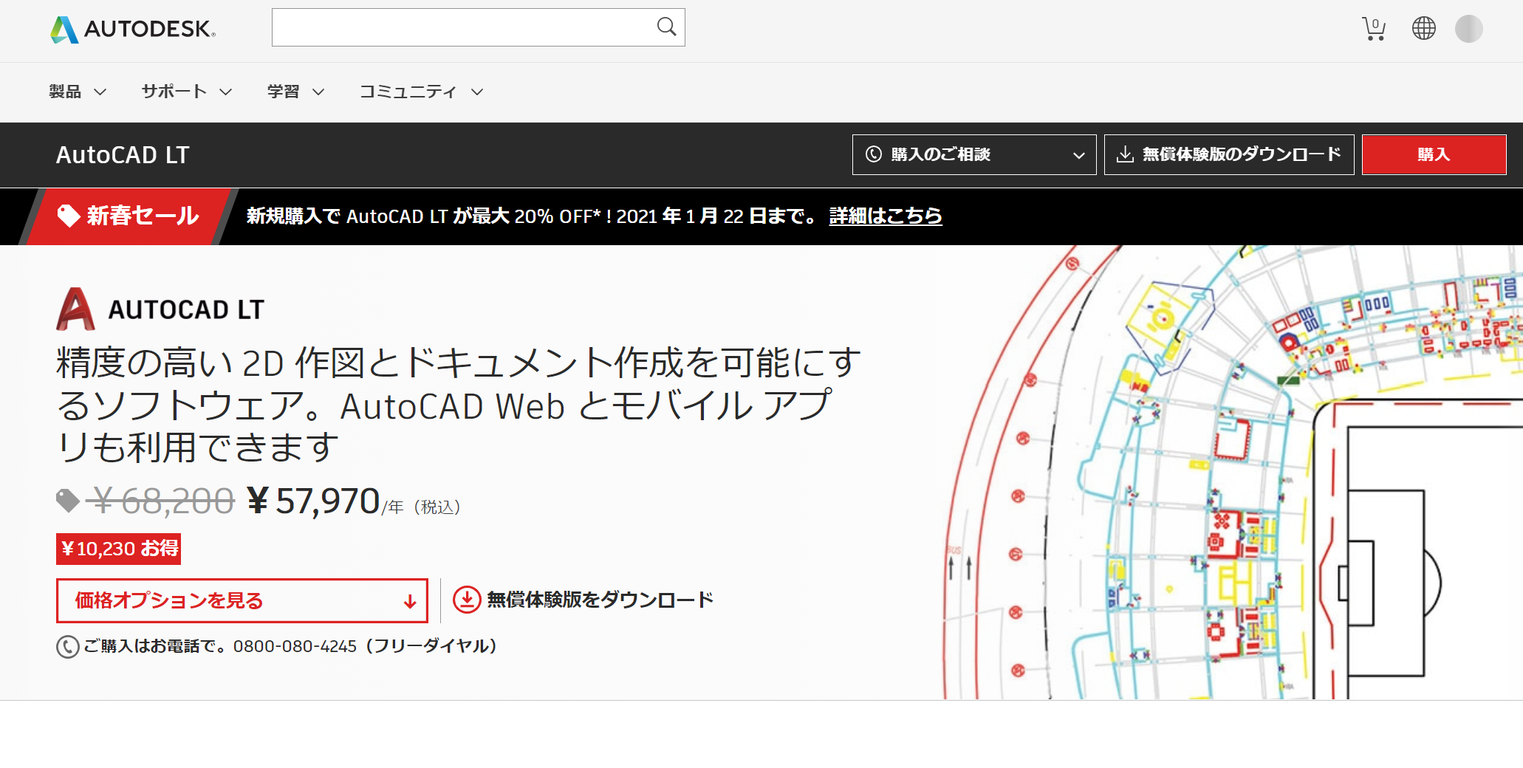Expand 価格オプションを見る dropdown
1523x768 pixels.
pyautogui.click(x=242, y=601)
